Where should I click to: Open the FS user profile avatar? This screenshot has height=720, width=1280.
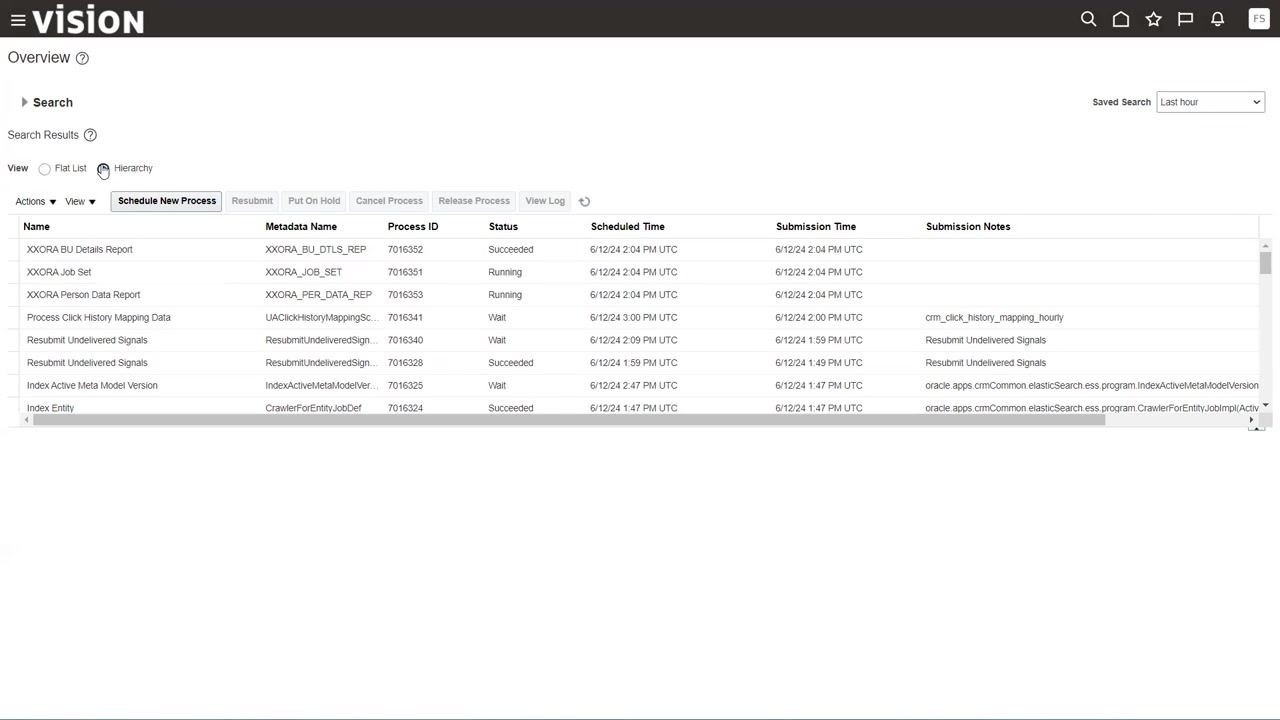[x=1259, y=19]
